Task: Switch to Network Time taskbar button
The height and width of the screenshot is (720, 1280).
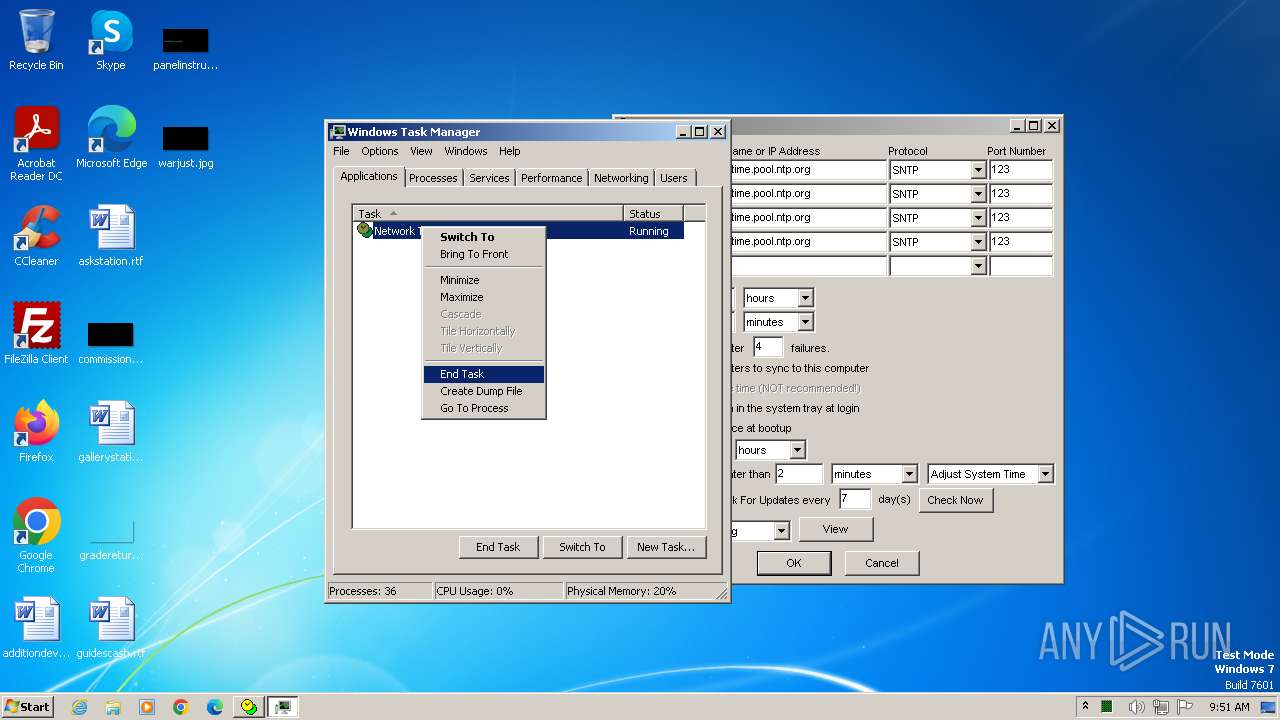Action: [x=249, y=707]
